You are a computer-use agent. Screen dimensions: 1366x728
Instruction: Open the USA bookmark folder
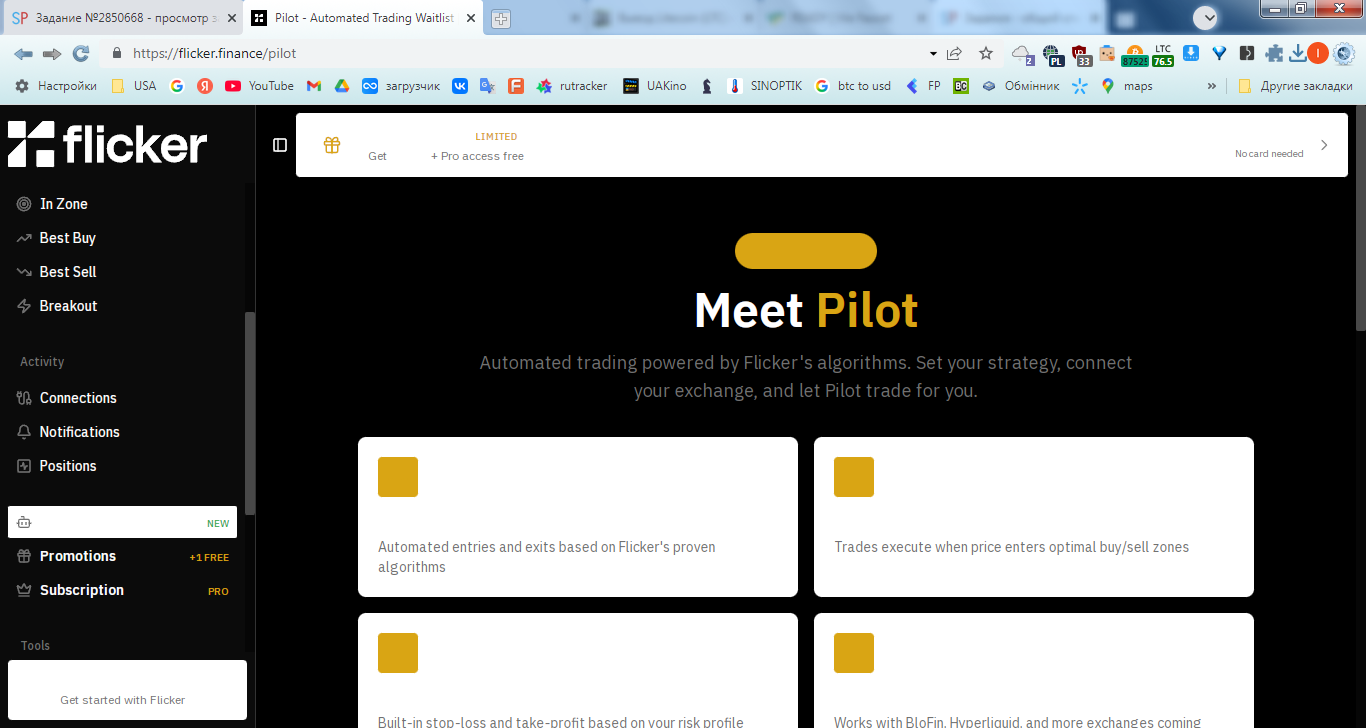coord(133,86)
